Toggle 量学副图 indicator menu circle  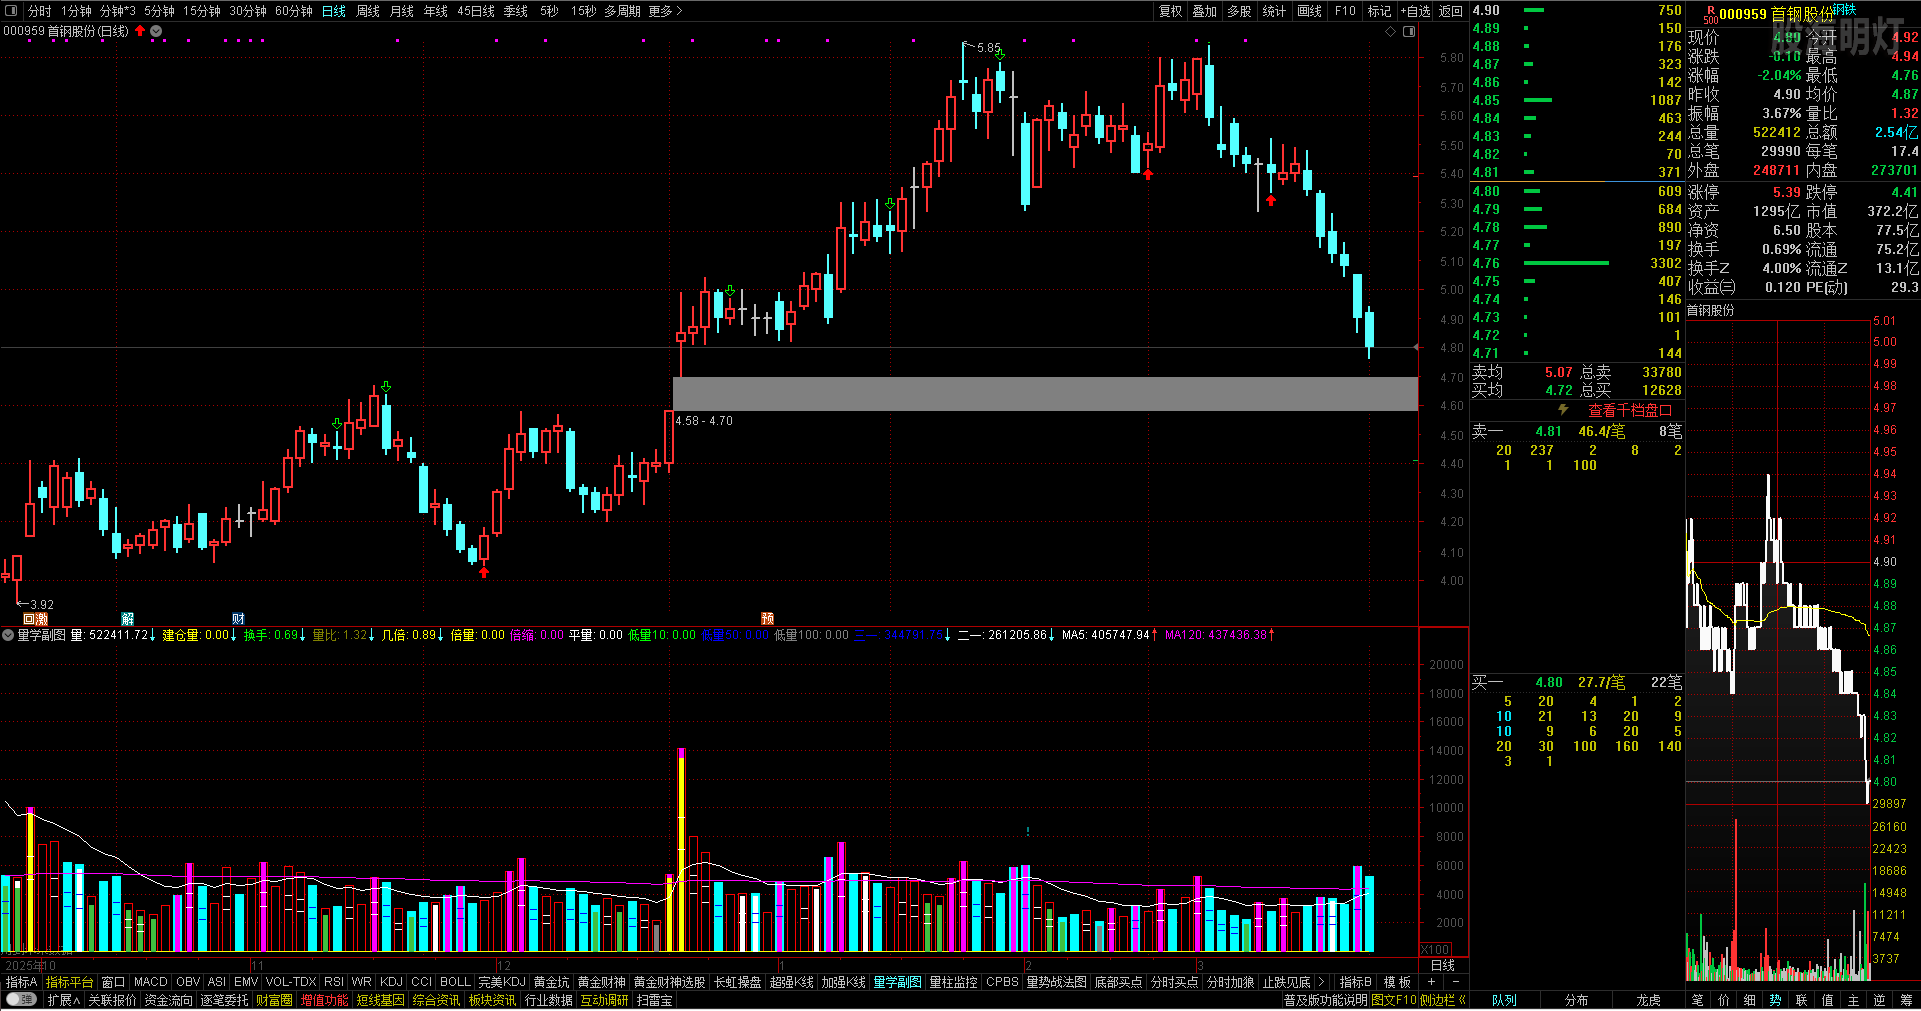8,635
